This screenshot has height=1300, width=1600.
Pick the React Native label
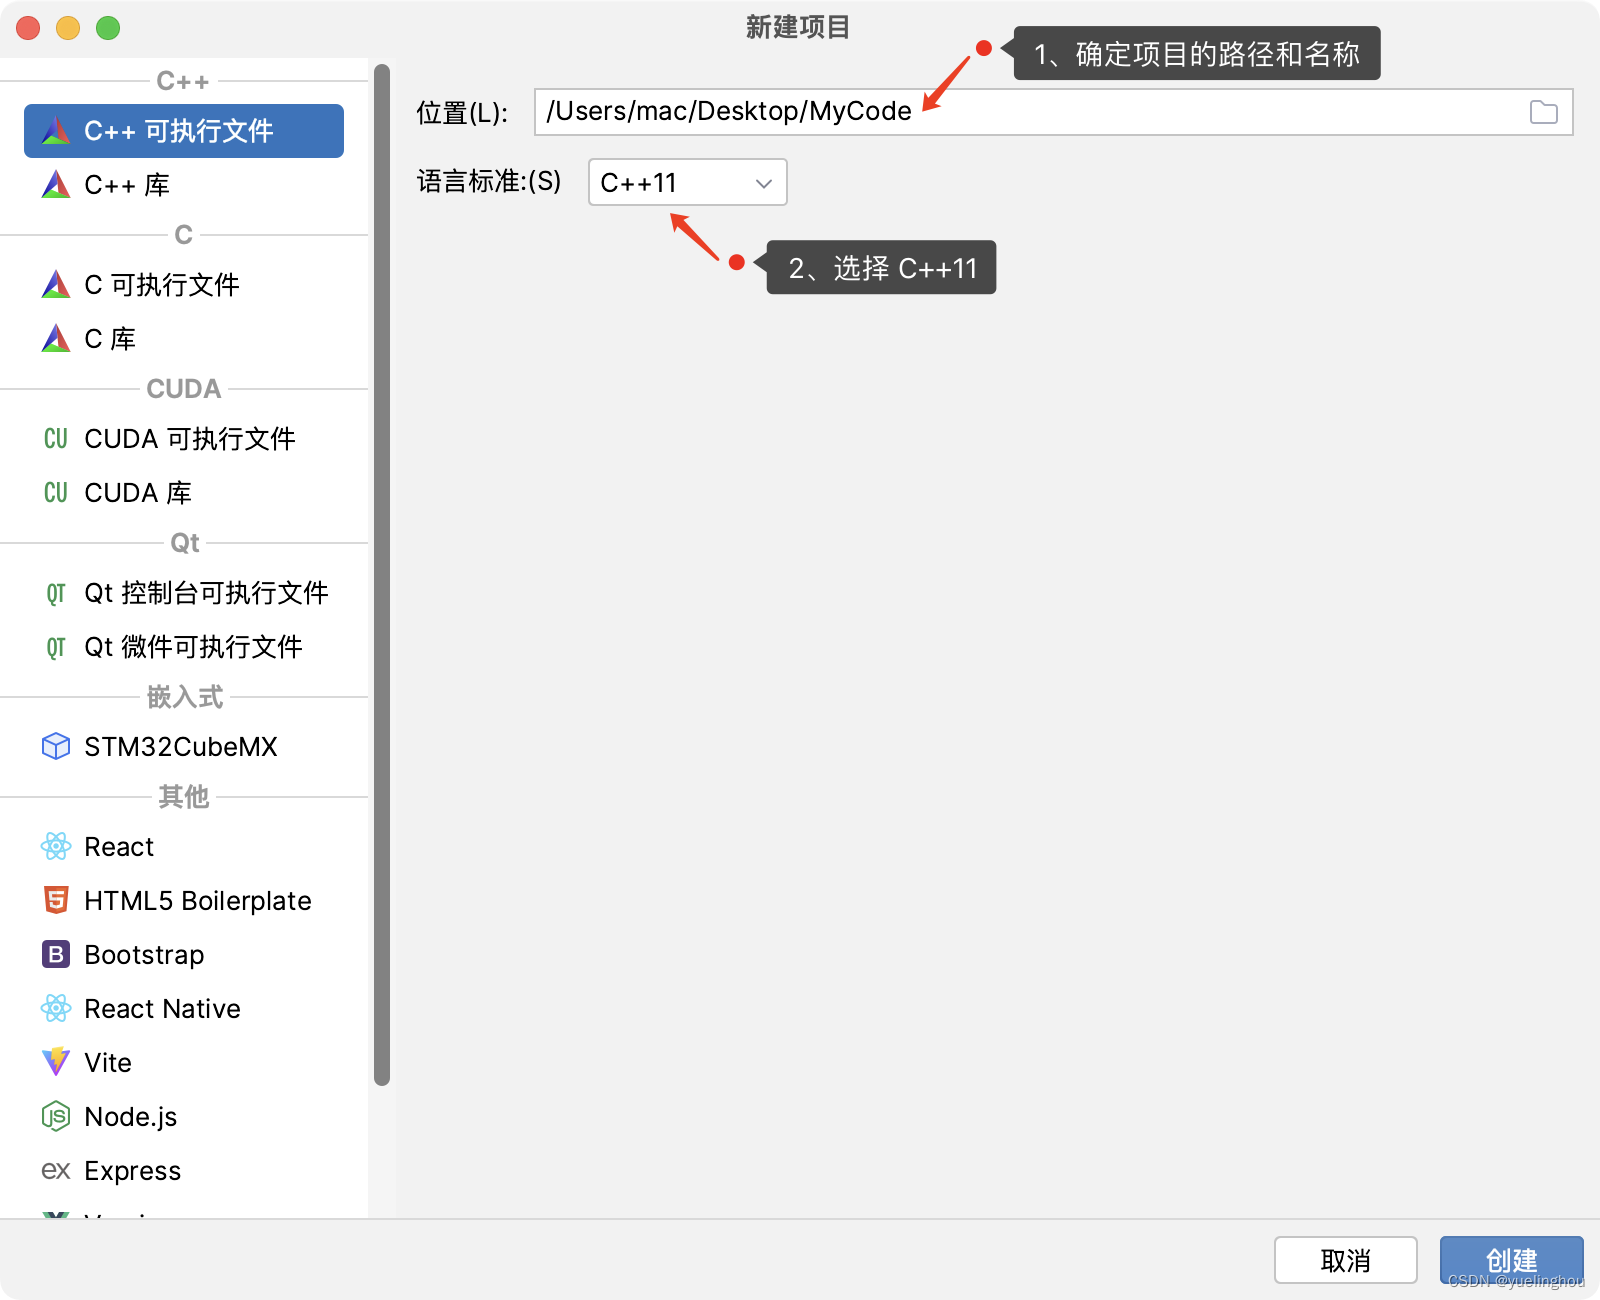[x=162, y=1009]
